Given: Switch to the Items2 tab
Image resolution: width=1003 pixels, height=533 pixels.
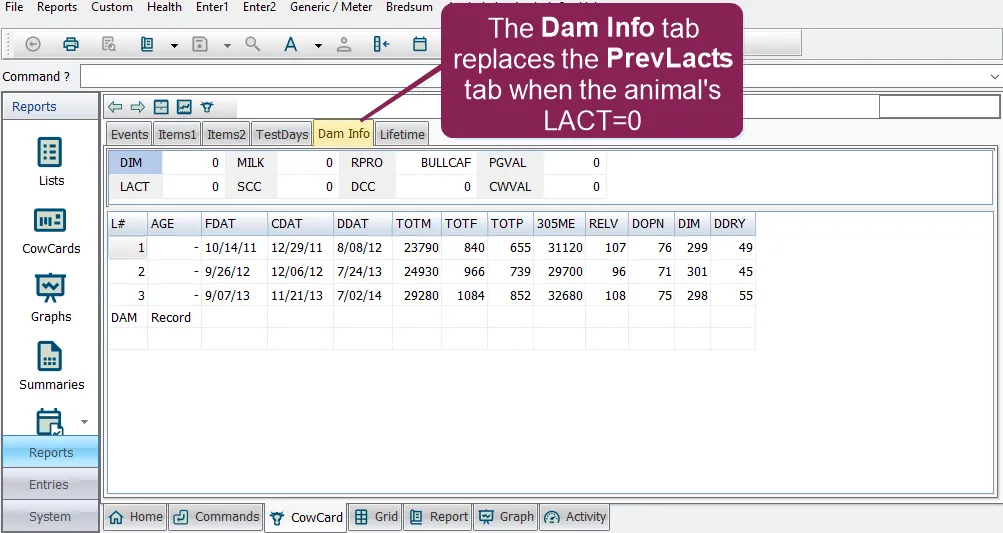Looking at the screenshot, I should point(226,134).
